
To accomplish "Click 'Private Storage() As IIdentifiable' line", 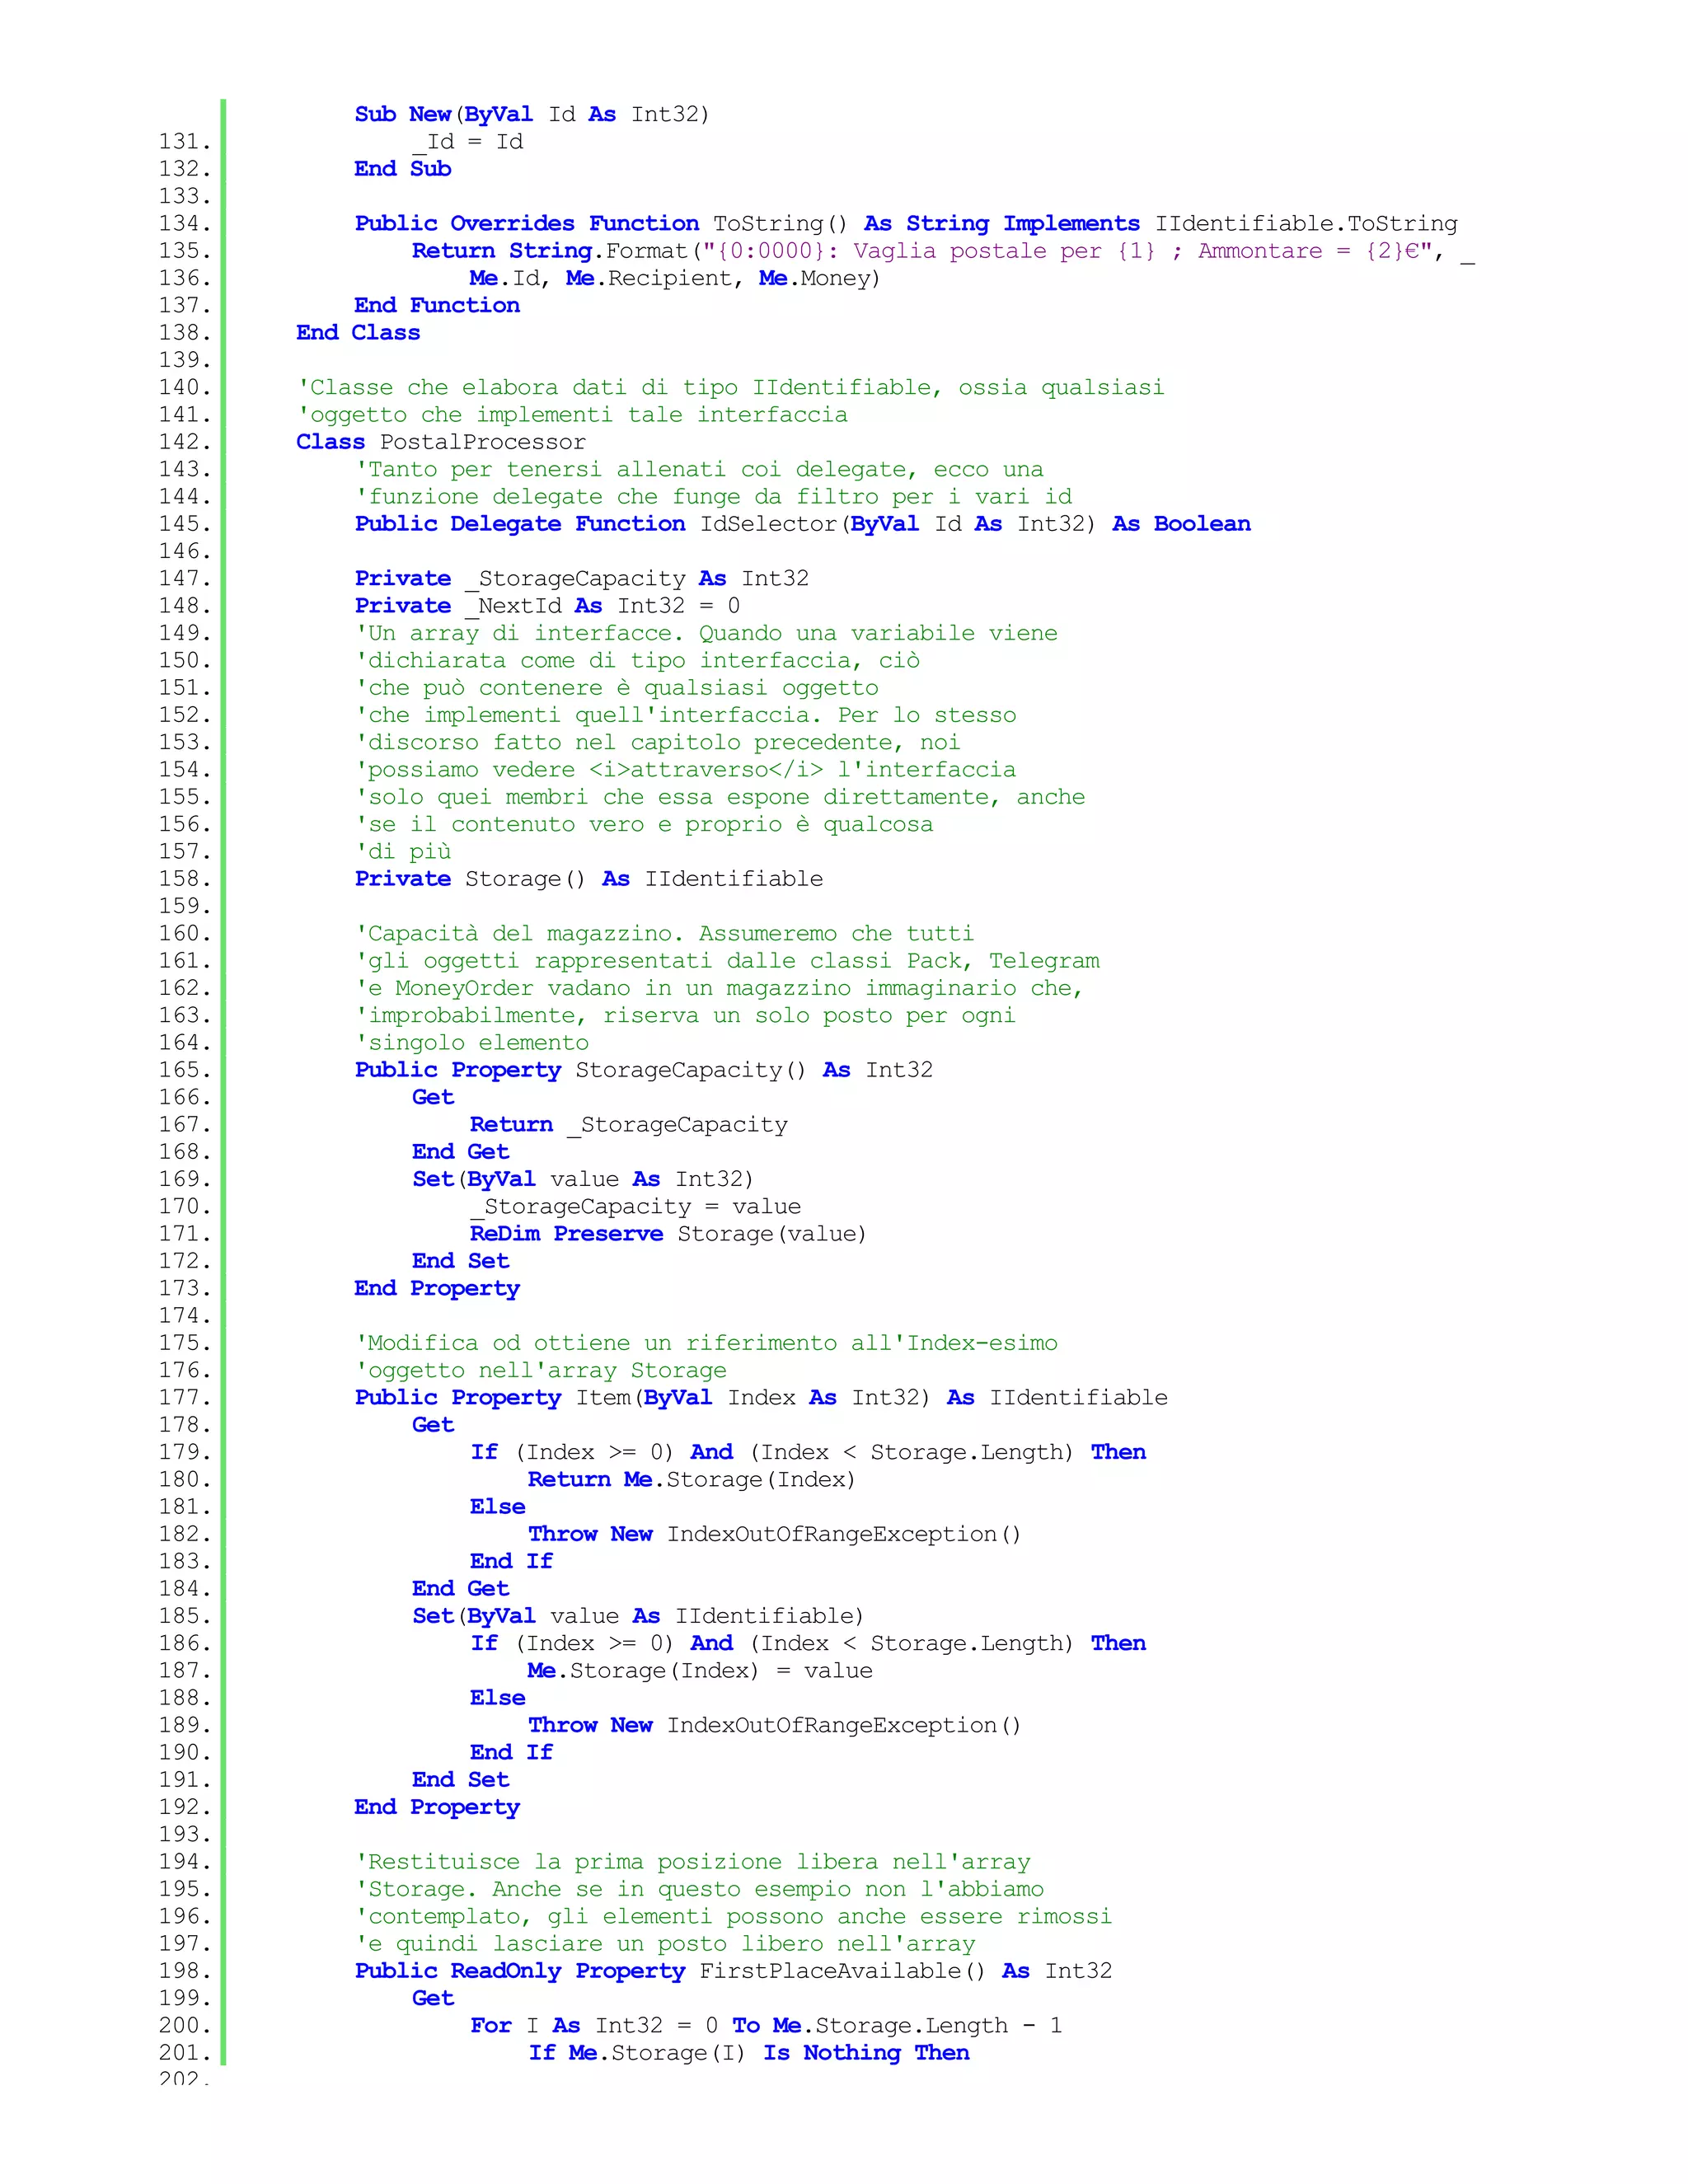I will point(589,878).
